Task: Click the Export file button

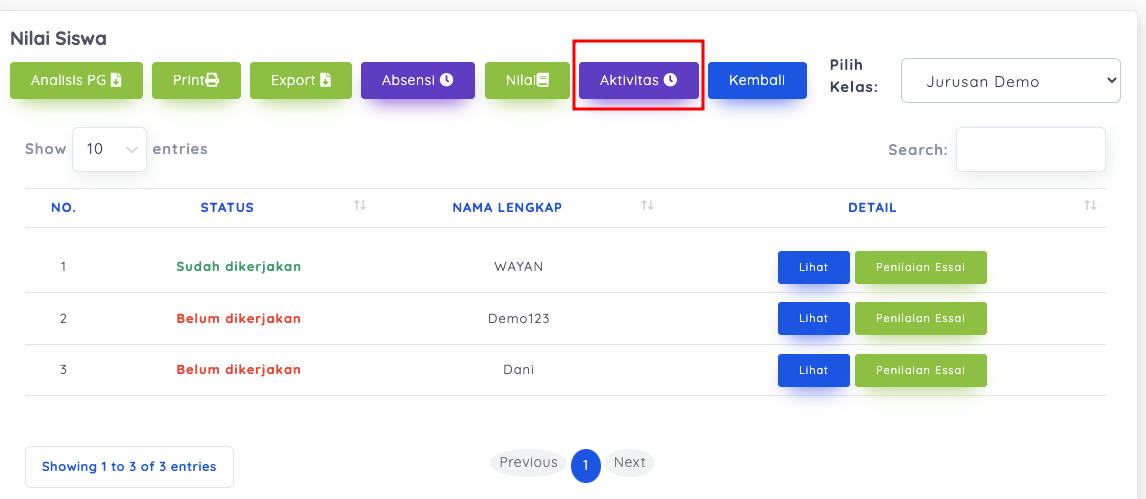Action: click(x=301, y=81)
